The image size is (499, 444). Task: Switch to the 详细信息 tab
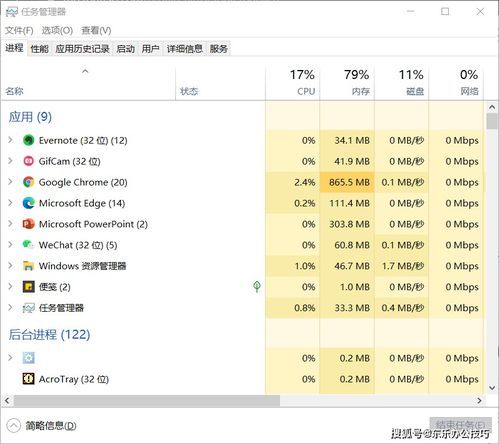185,49
